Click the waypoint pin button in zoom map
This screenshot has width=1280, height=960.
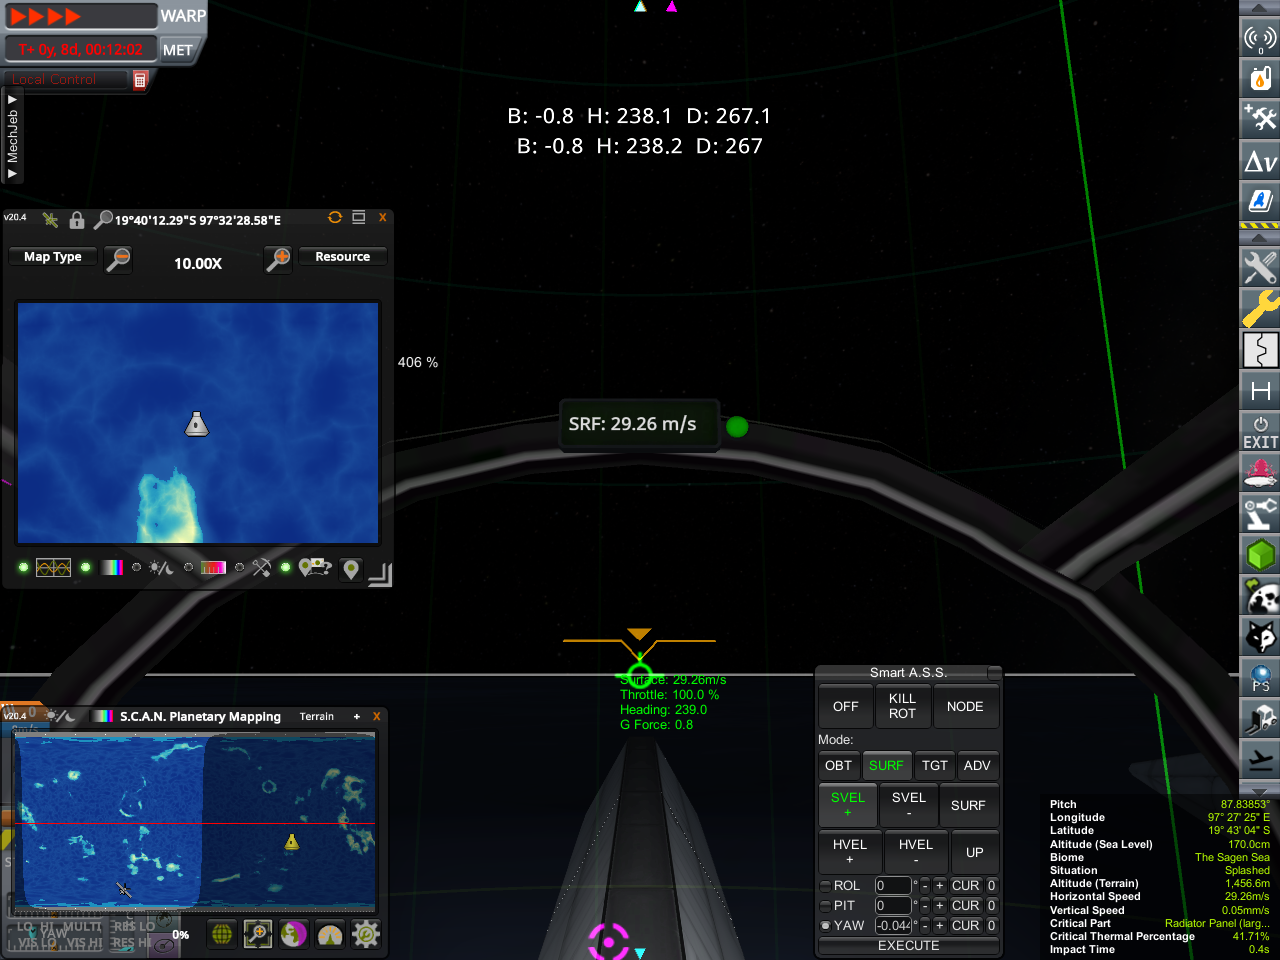coord(351,569)
